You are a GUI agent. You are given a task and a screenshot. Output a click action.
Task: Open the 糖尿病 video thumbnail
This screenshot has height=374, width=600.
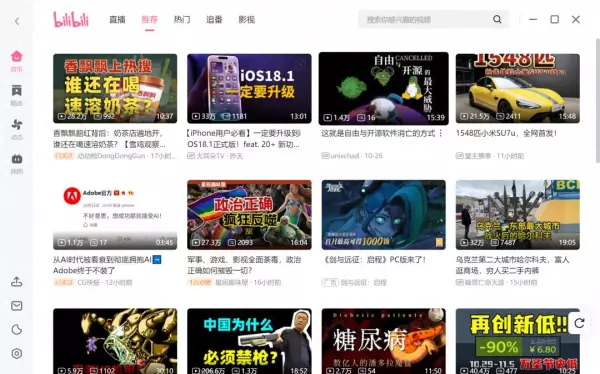click(x=383, y=341)
